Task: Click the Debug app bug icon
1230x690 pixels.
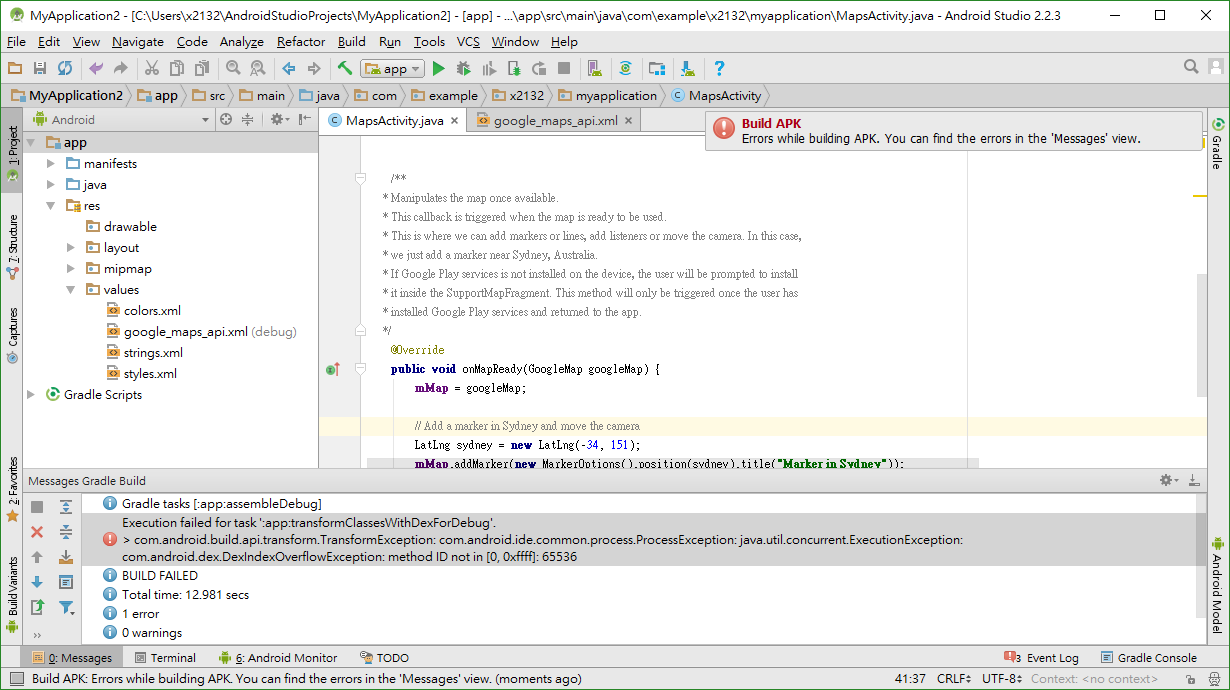Action: pos(464,68)
